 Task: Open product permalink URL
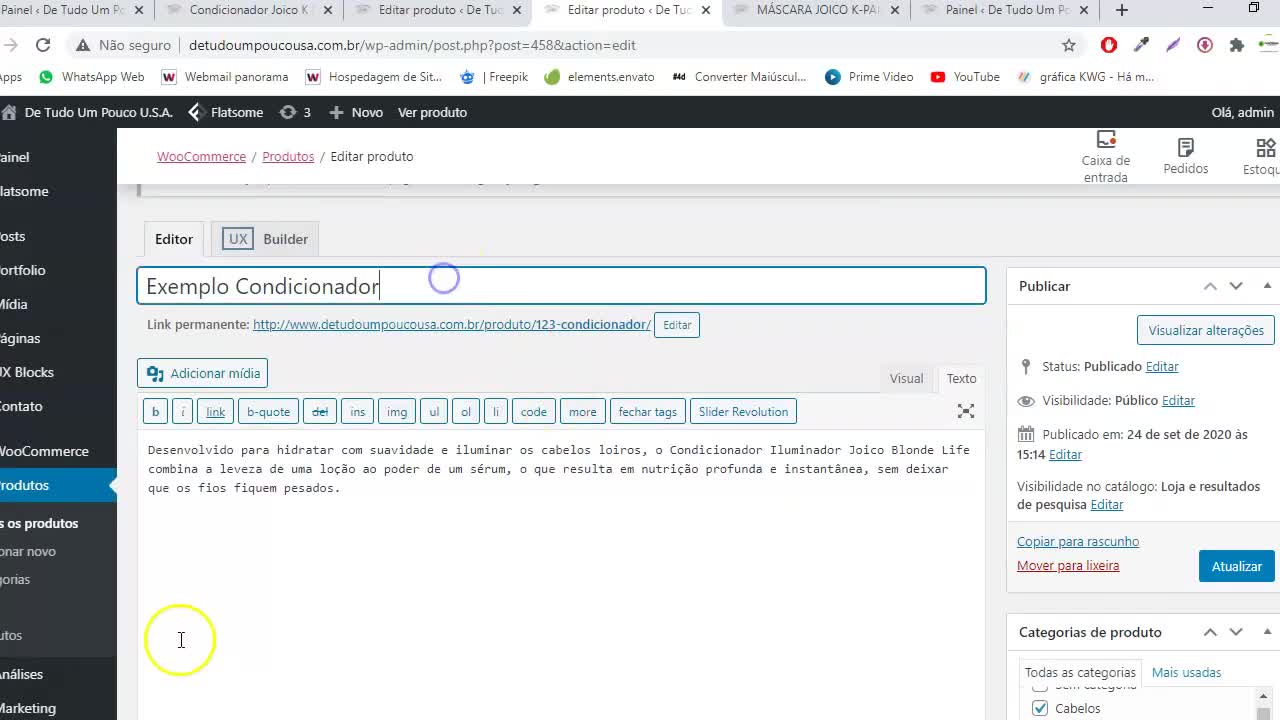point(452,324)
